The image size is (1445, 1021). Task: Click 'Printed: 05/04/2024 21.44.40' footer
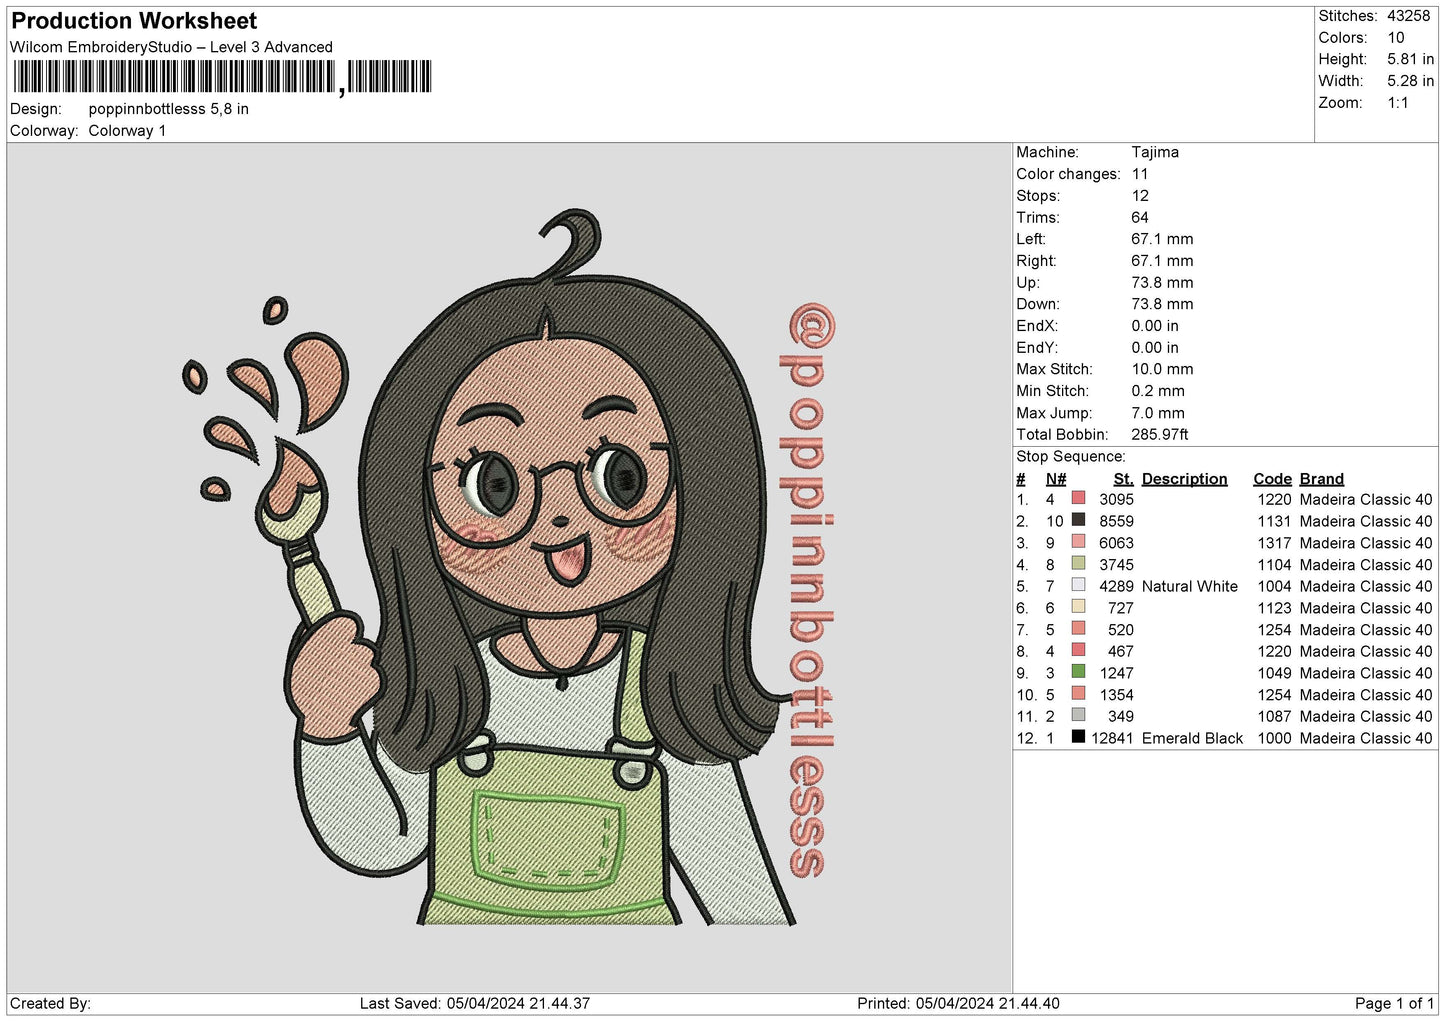pyautogui.click(x=958, y=1003)
